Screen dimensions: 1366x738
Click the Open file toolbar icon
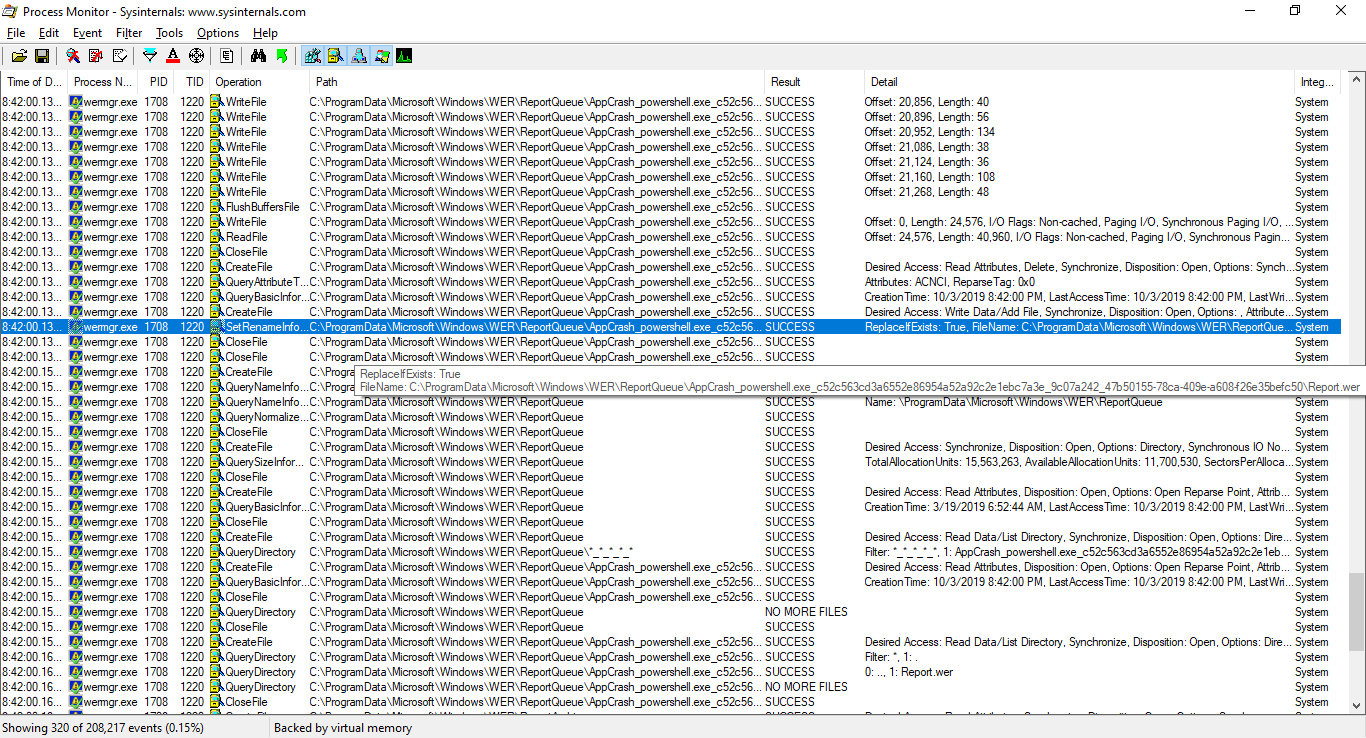pos(19,56)
